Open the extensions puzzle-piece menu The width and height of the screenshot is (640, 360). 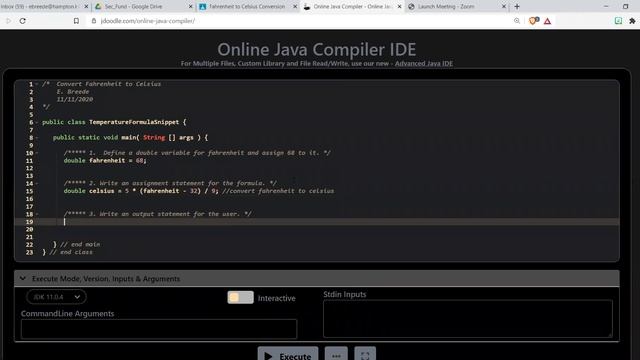point(632,21)
